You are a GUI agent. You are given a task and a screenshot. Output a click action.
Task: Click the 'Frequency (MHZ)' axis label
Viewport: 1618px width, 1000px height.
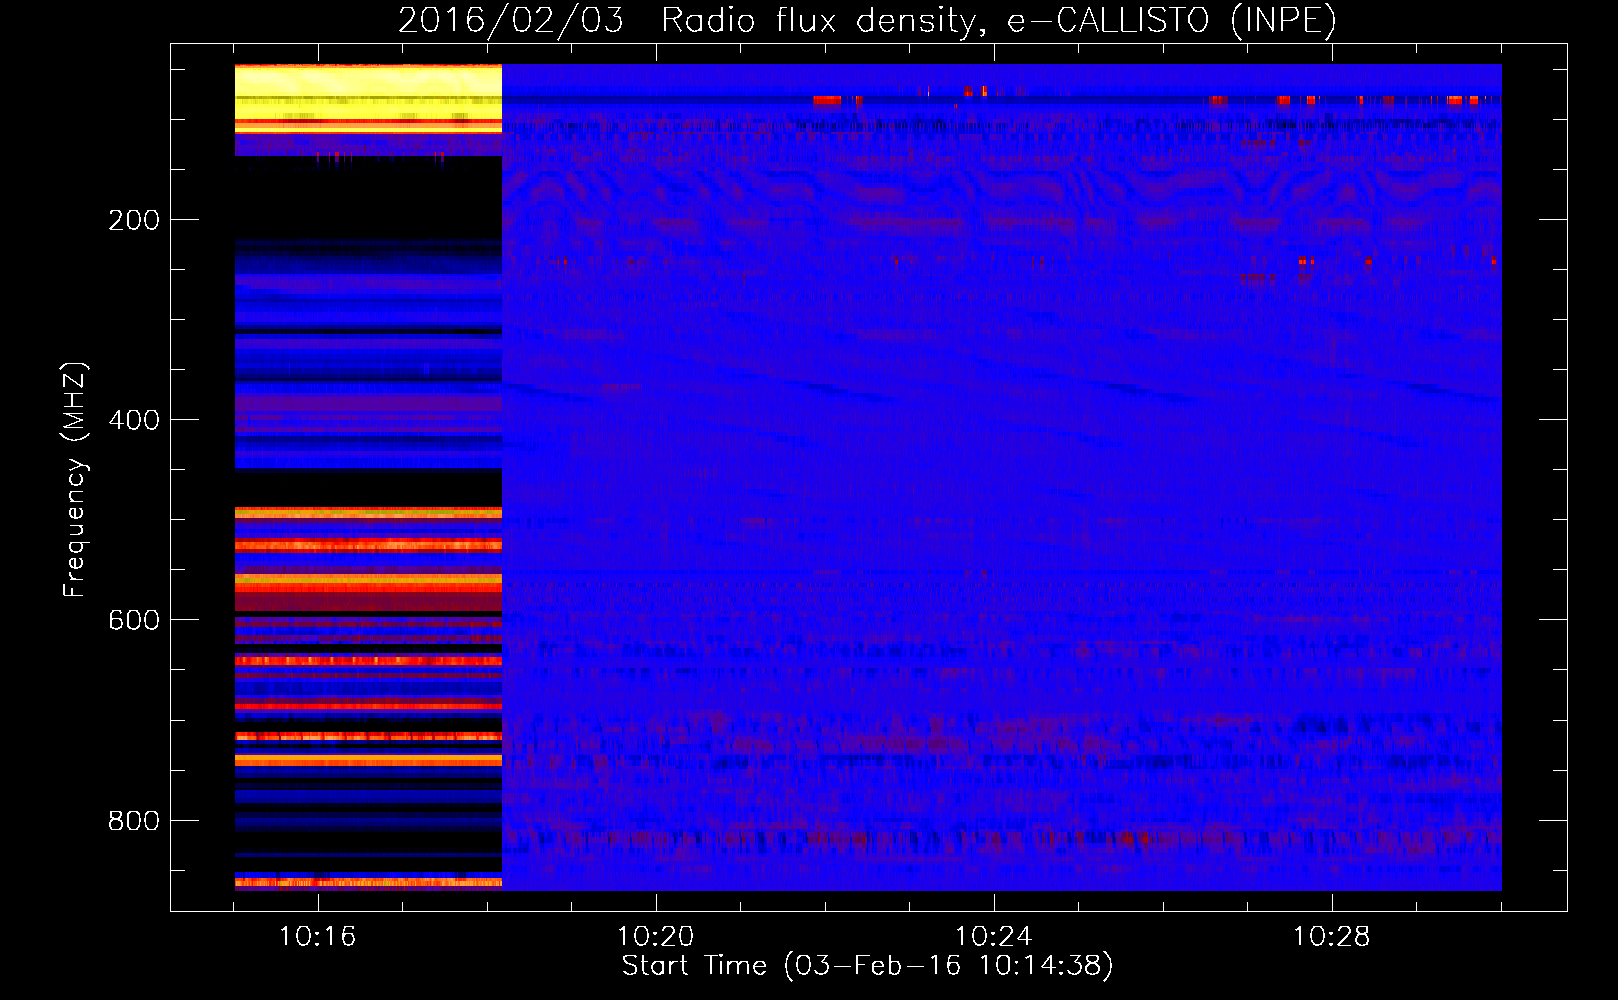[x=75, y=480]
